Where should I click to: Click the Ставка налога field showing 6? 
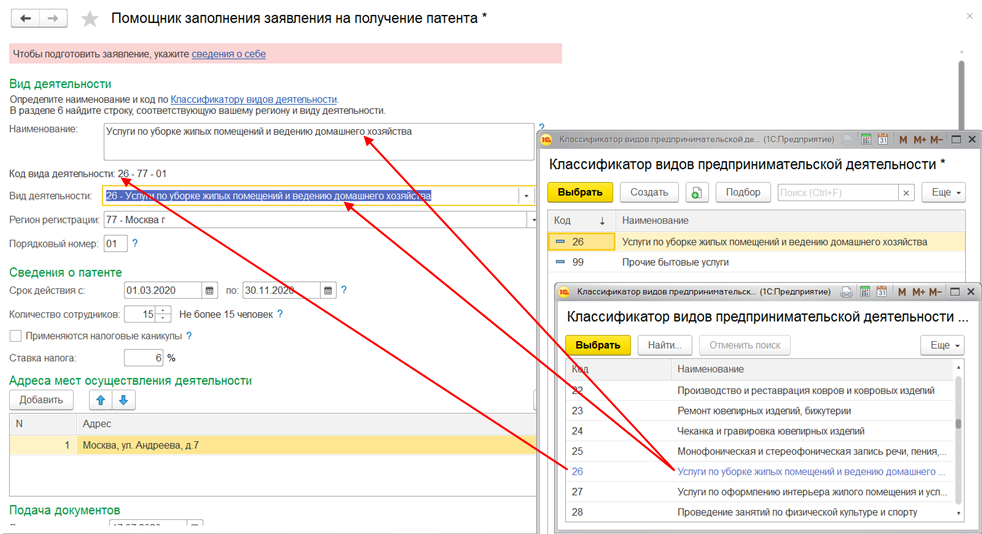pyautogui.click(x=143, y=358)
